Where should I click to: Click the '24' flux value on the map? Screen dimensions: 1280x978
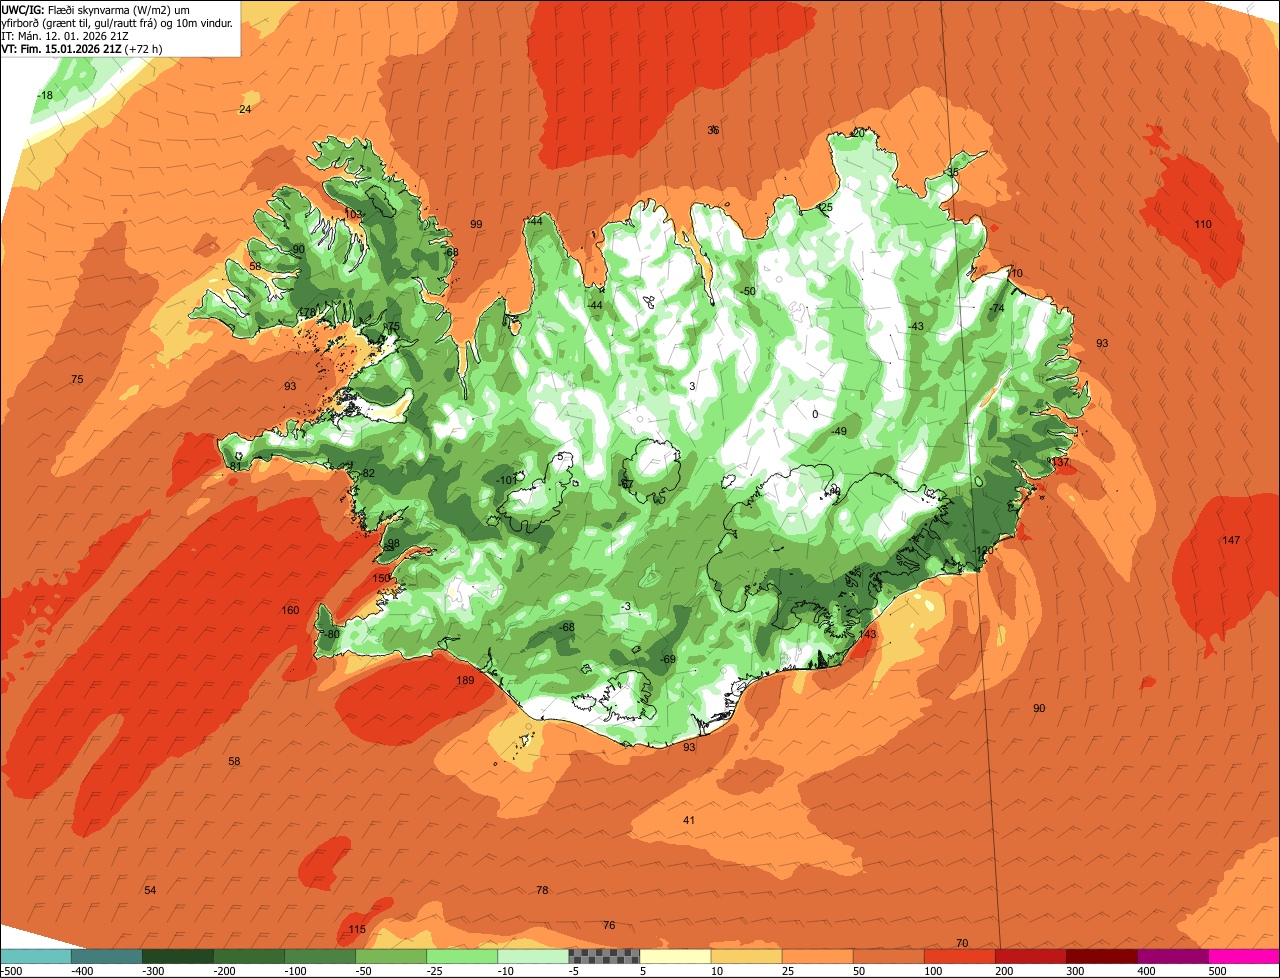pos(245,109)
